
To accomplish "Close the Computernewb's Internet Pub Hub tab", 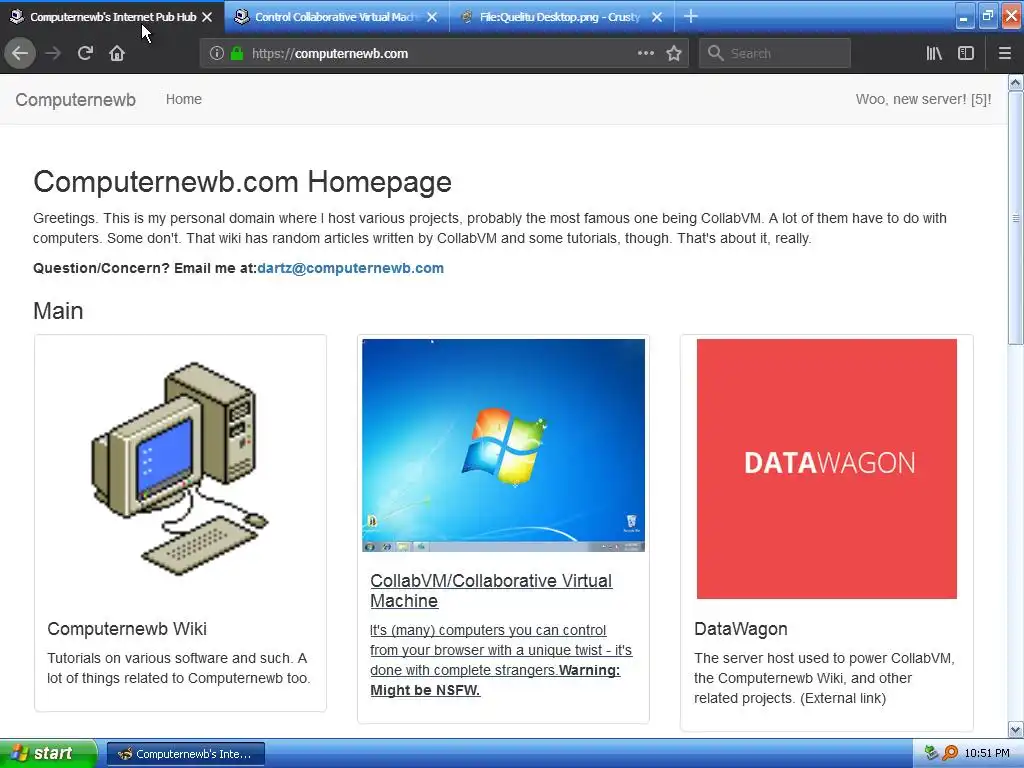I will pyautogui.click(x=207, y=17).
